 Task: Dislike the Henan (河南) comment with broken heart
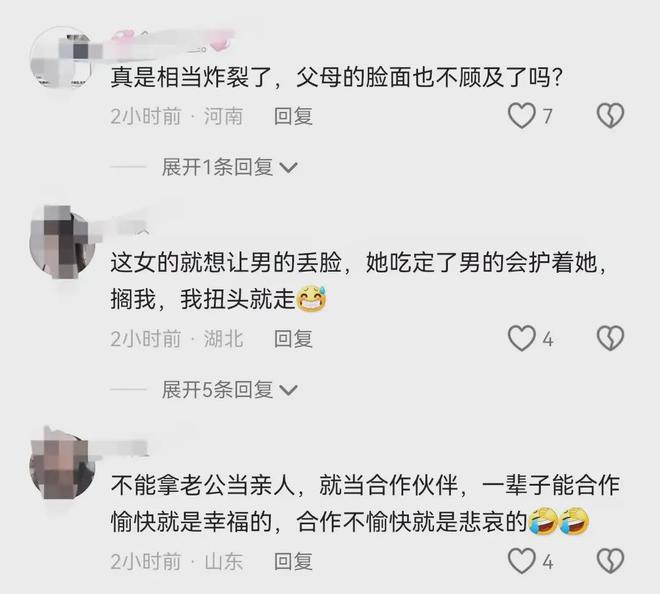(610, 115)
